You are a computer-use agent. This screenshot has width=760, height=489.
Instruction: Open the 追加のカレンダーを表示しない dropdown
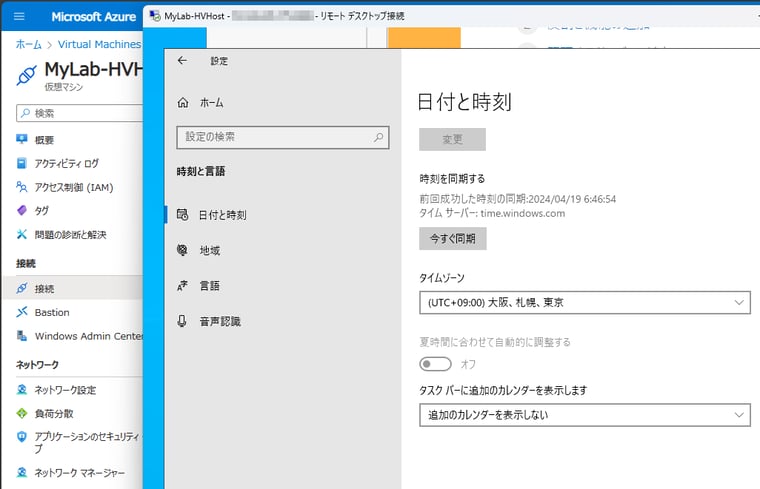[585, 415]
